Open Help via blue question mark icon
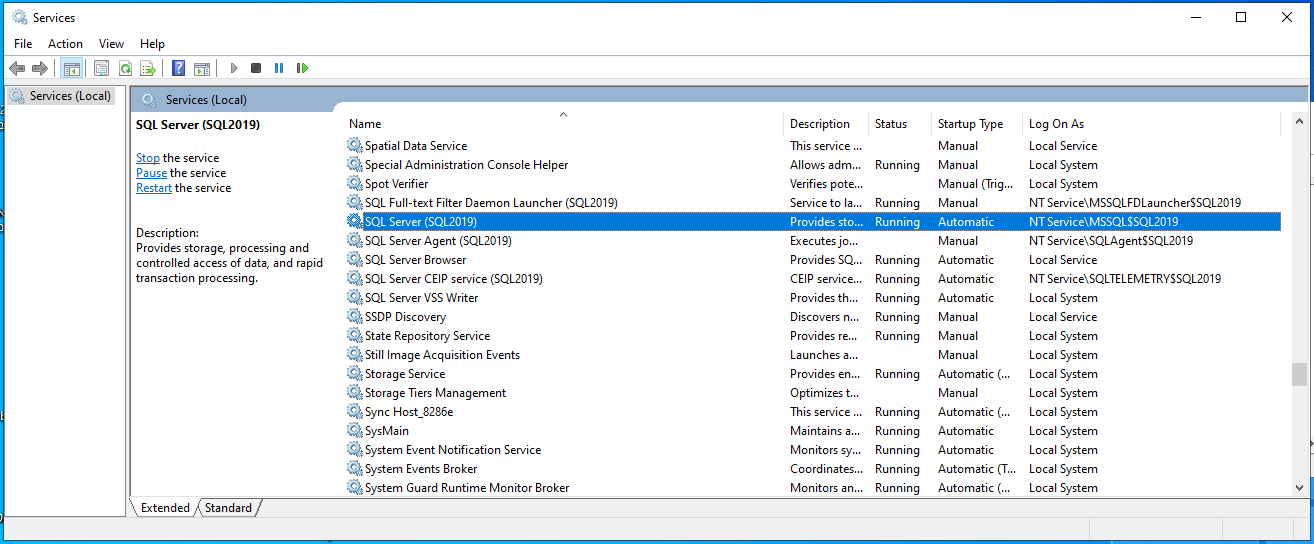This screenshot has width=1314, height=544. (178, 68)
